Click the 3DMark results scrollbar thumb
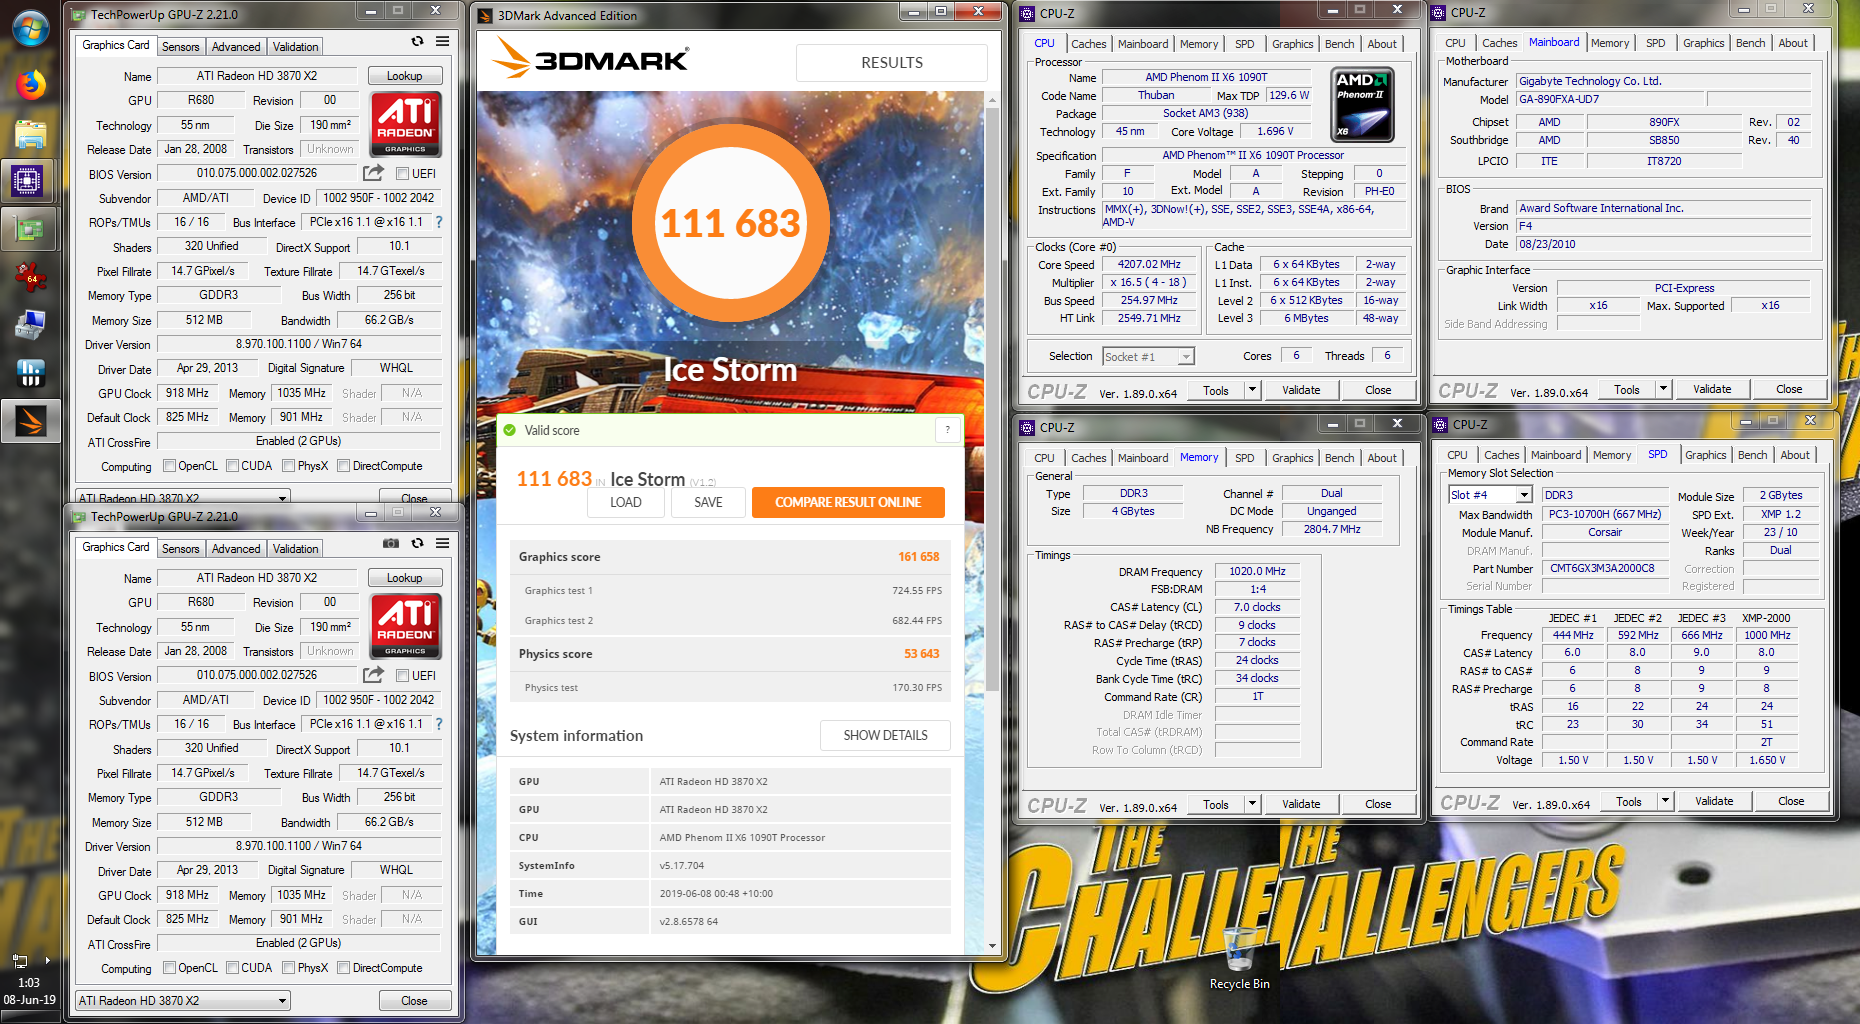The width and height of the screenshot is (1860, 1024). click(x=992, y=400)
